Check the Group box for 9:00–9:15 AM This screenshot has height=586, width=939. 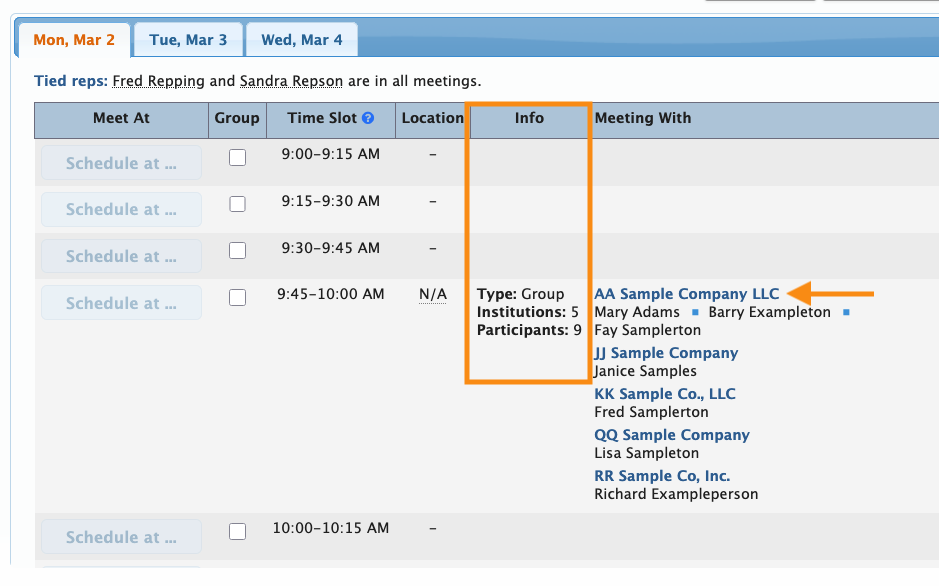pyautogui.click(x=237, y=157)
